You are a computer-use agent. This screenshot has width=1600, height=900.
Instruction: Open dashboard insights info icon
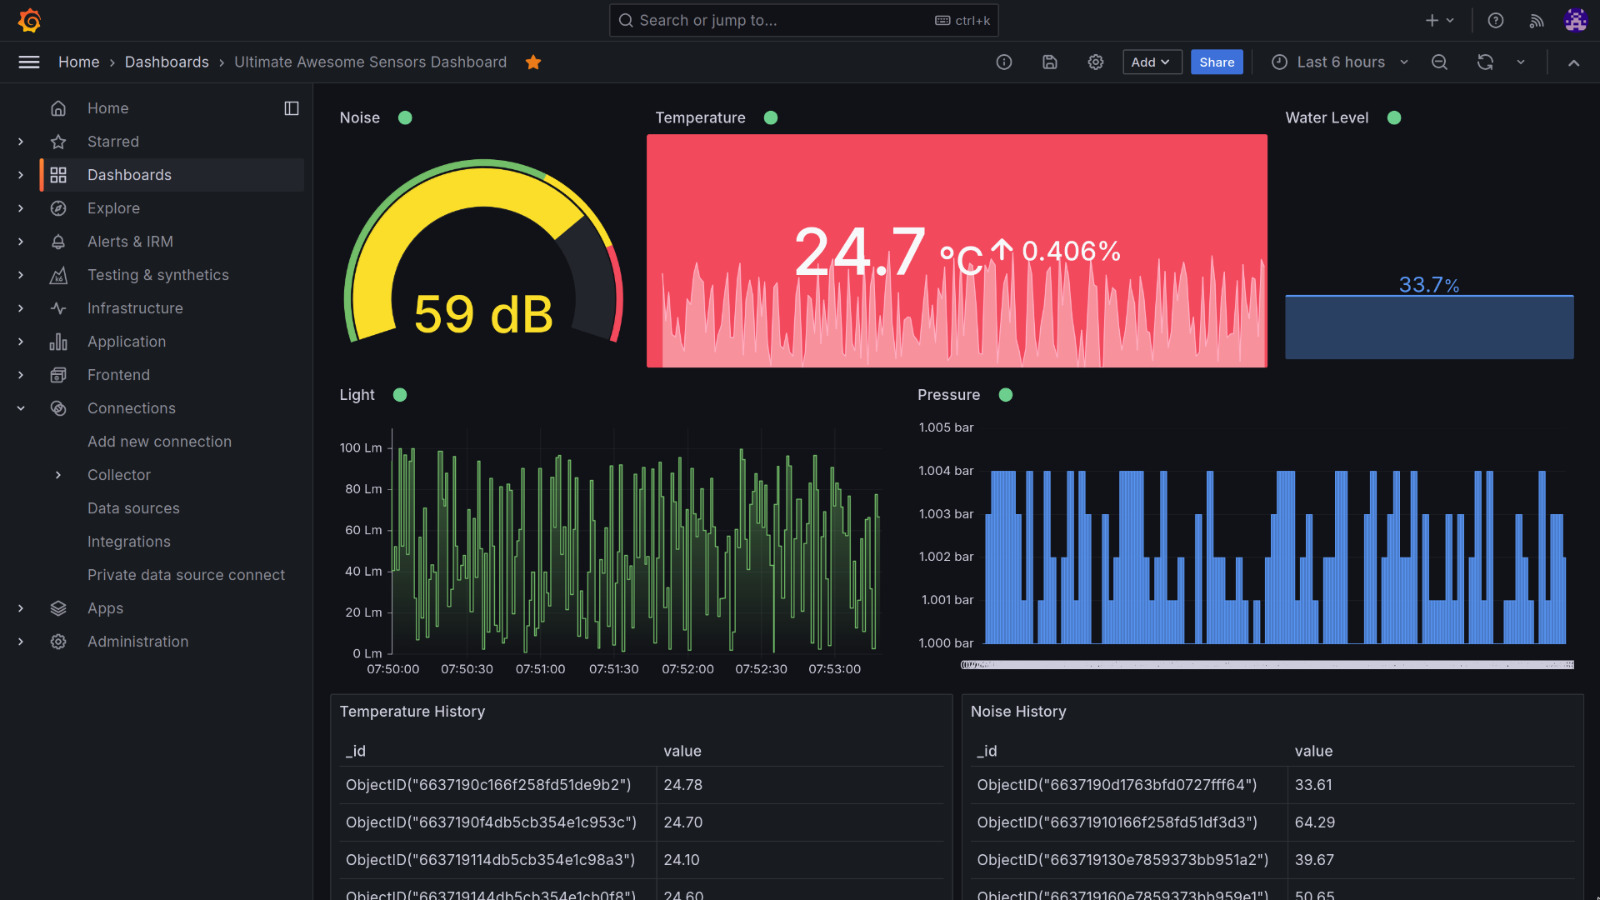pyautogui.click(x=1004, y=62)
